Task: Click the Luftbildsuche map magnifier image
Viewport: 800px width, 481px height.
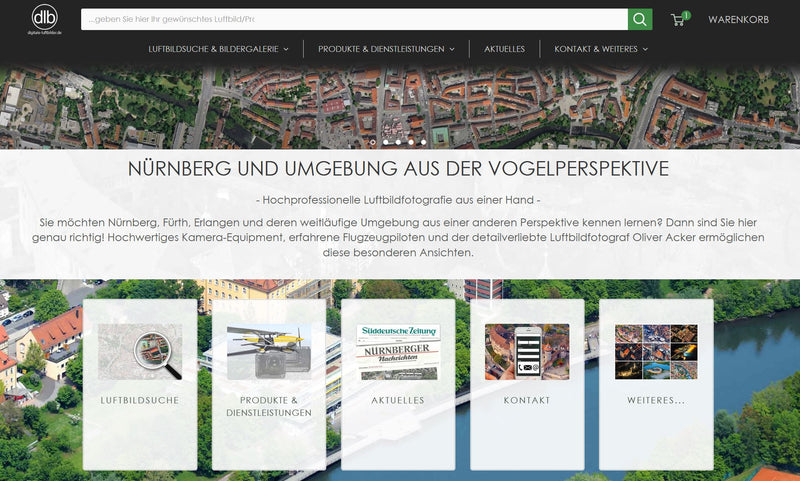Action: 140,351
